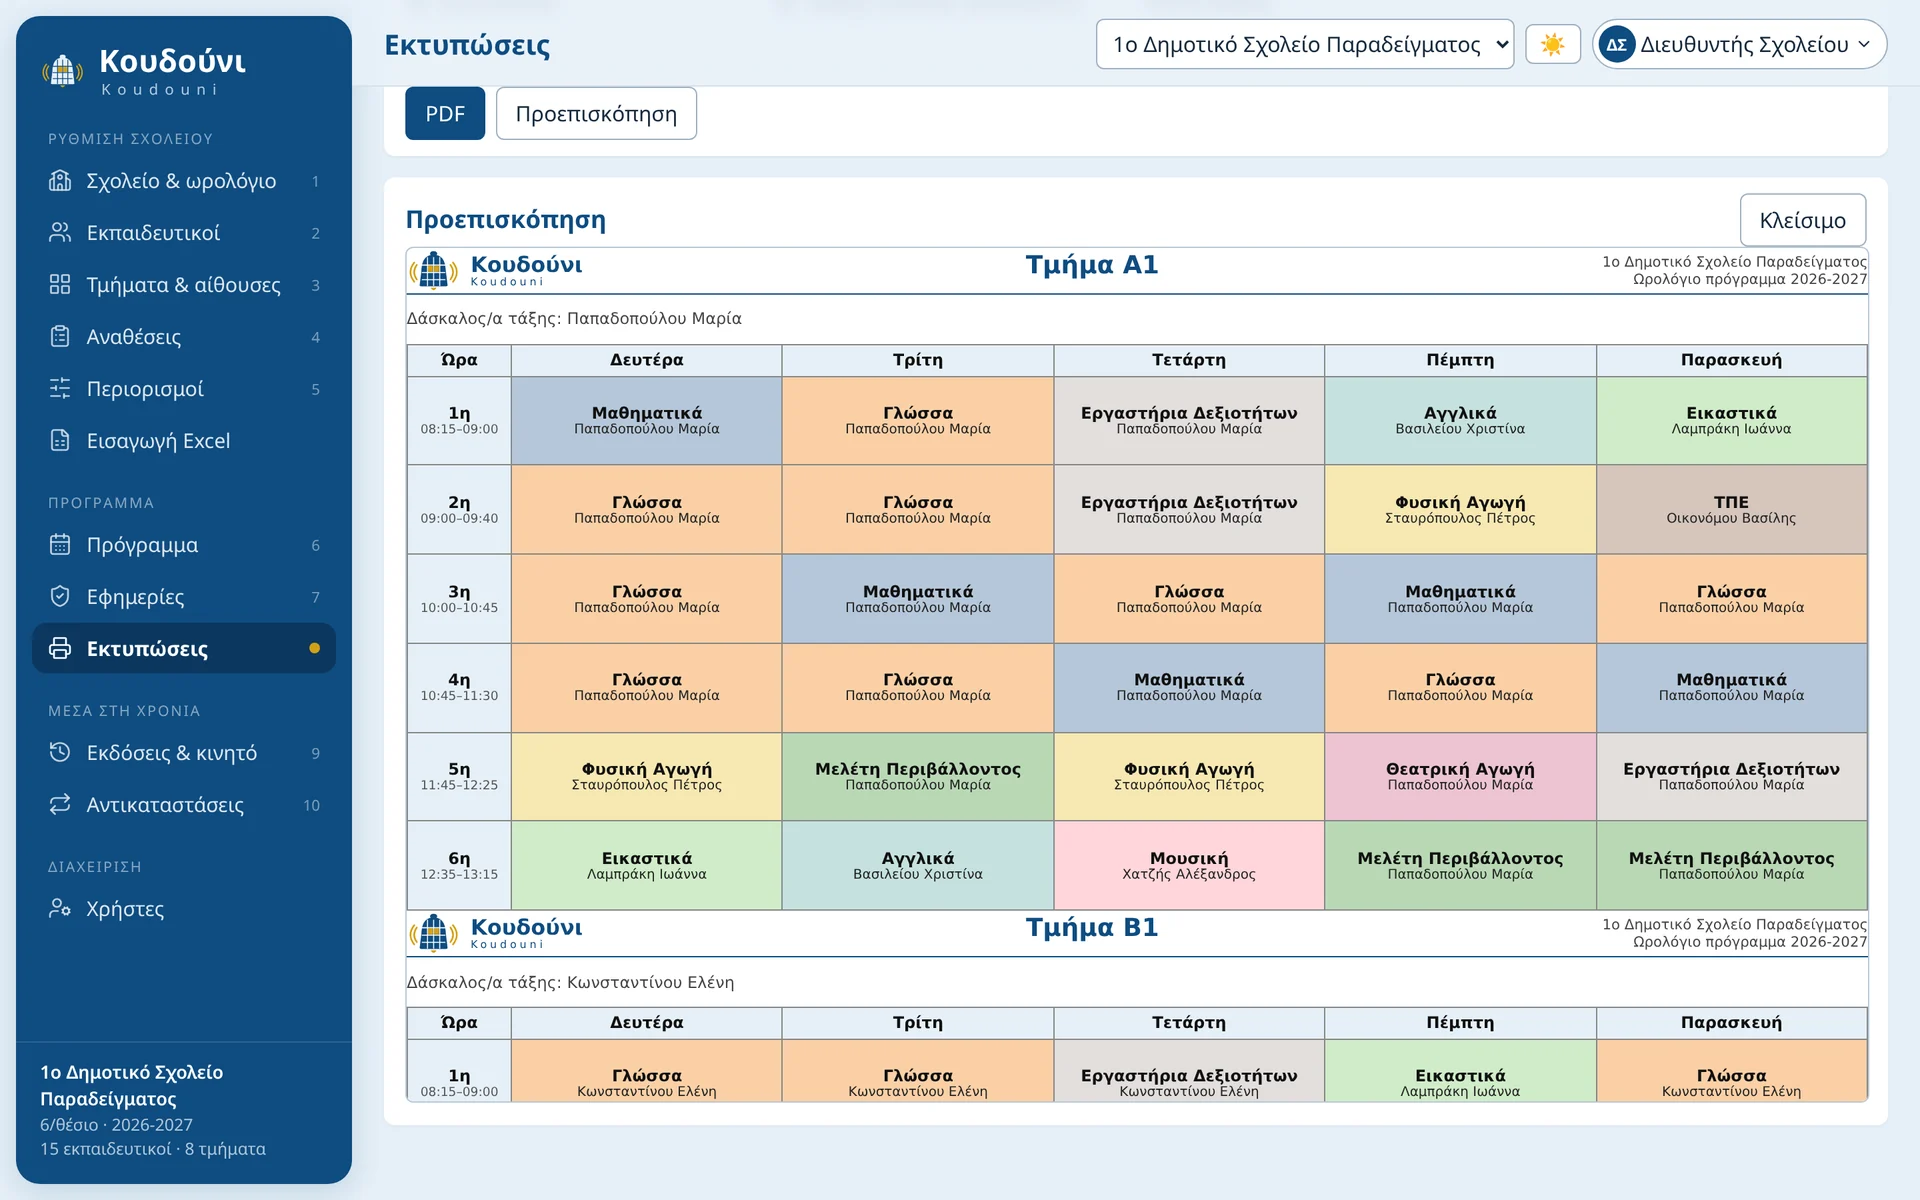1920x1200 pixels.
Task: Click the grid icon beside Τμήματα & αίθουσες
Action: 60,285
